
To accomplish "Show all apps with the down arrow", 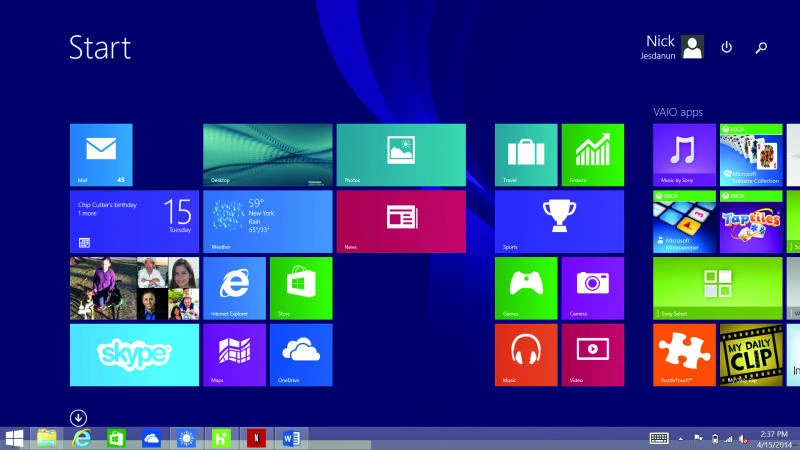I will pos(79,418).
